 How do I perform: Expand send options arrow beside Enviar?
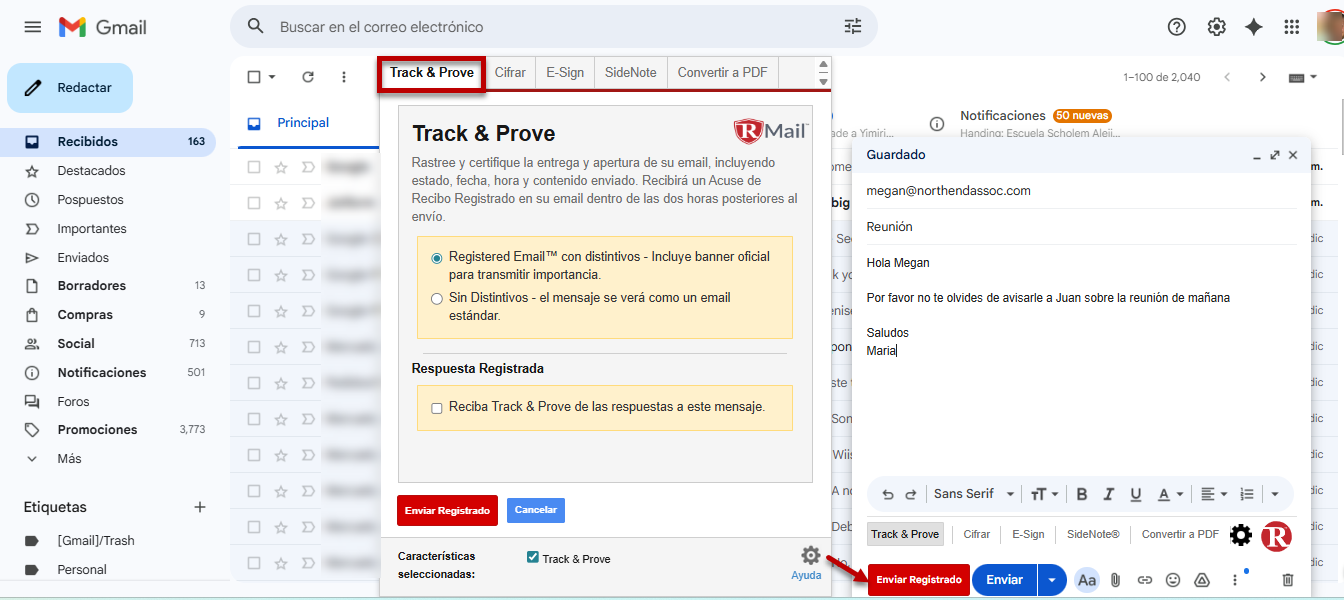click(1051, 580)
